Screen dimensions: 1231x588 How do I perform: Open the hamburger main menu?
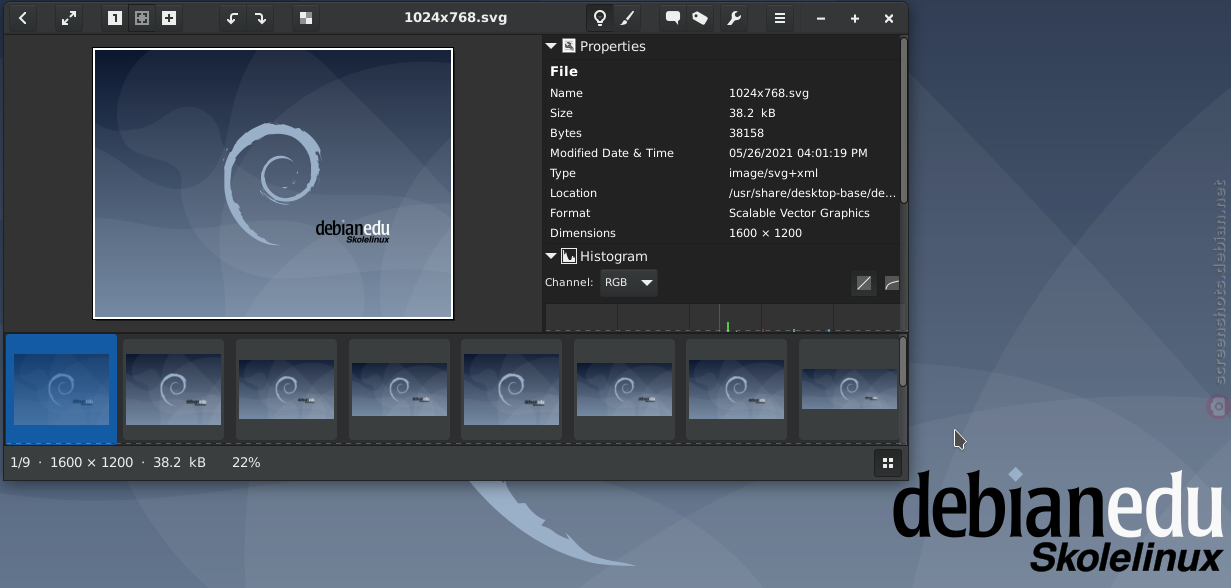tap(780, 18)
